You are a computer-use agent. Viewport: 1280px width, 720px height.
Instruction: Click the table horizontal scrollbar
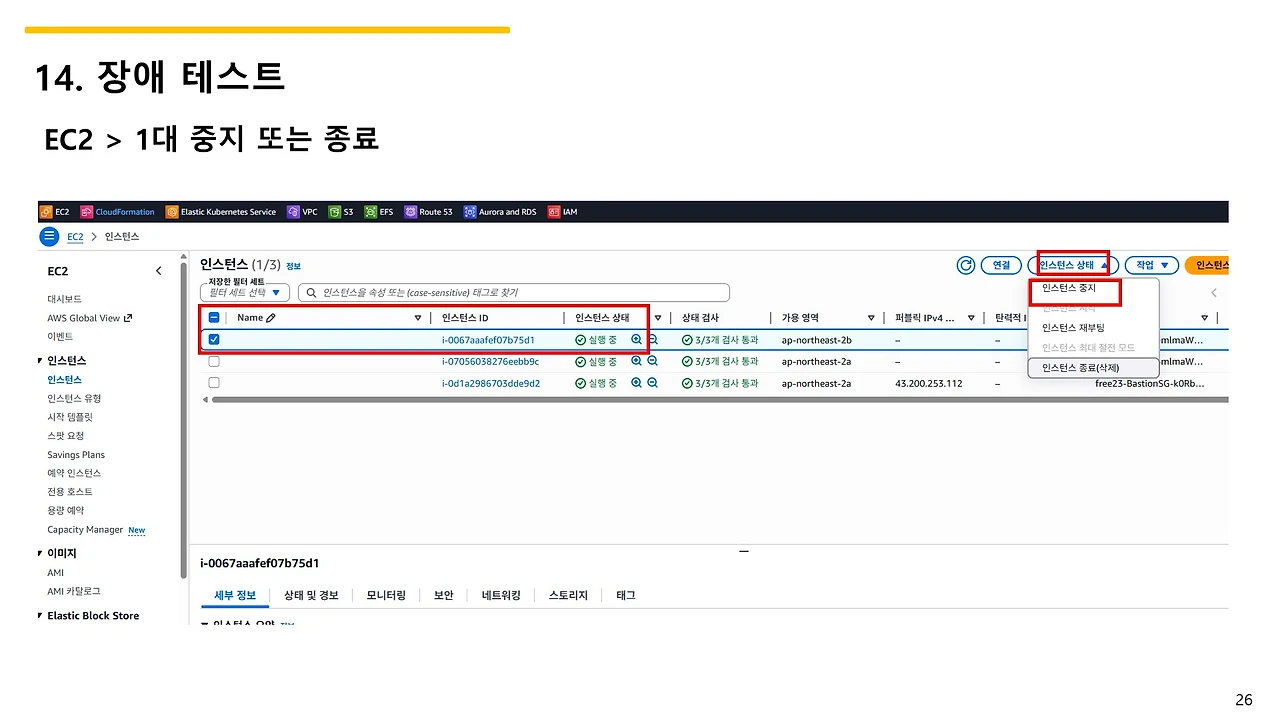point(720,399)
